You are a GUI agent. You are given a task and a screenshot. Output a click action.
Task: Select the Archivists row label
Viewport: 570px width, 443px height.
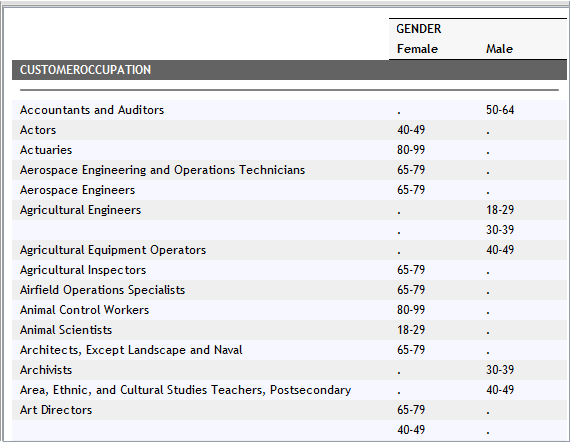pos(46,370)
